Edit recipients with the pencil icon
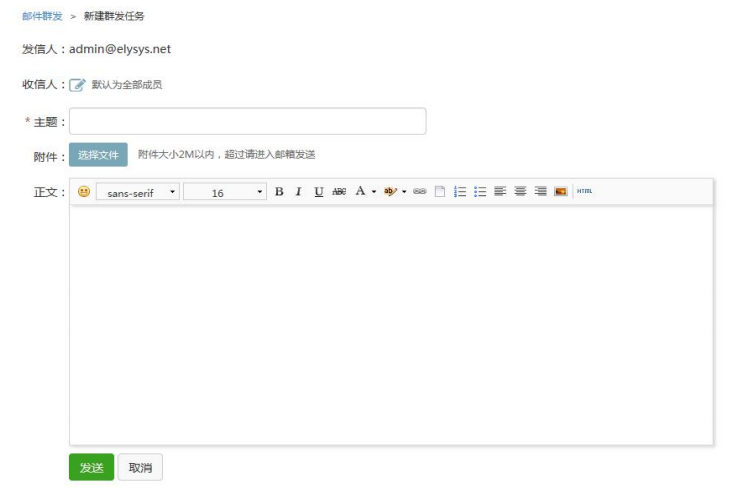 [77, 85]
